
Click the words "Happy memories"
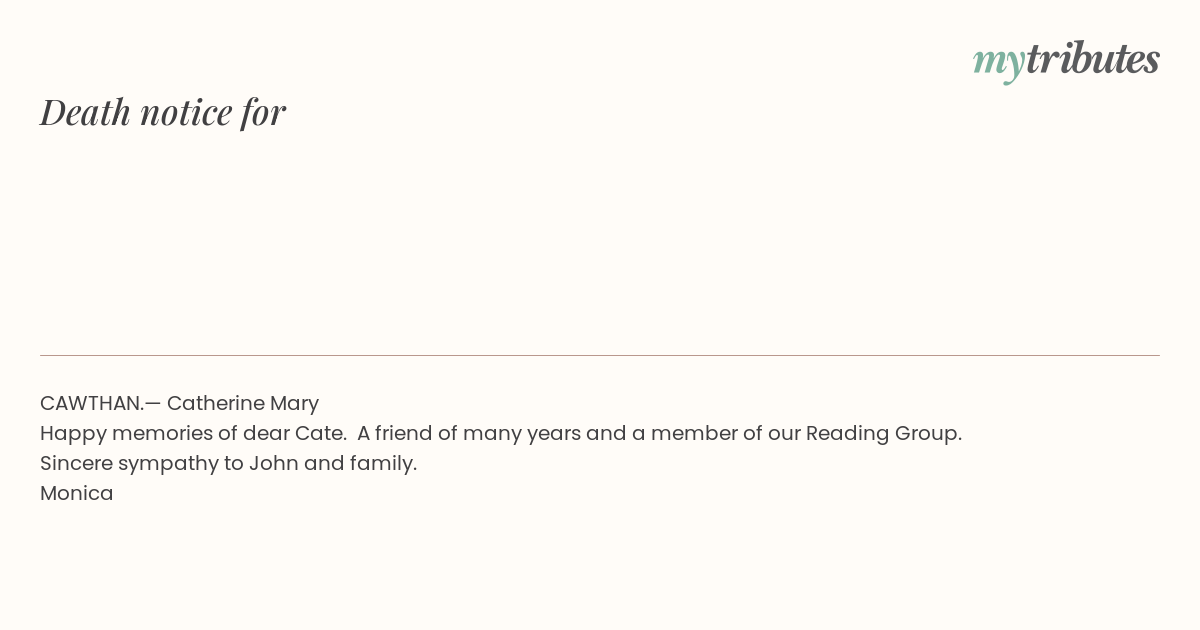(x=126, y=434)
